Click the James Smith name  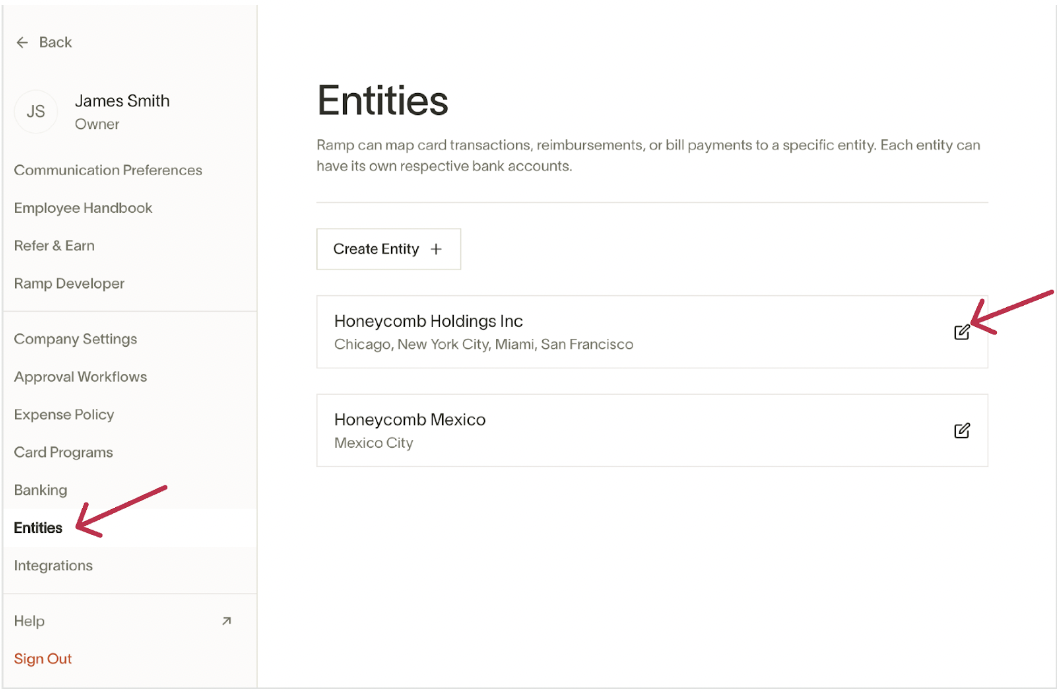[122, 100]
